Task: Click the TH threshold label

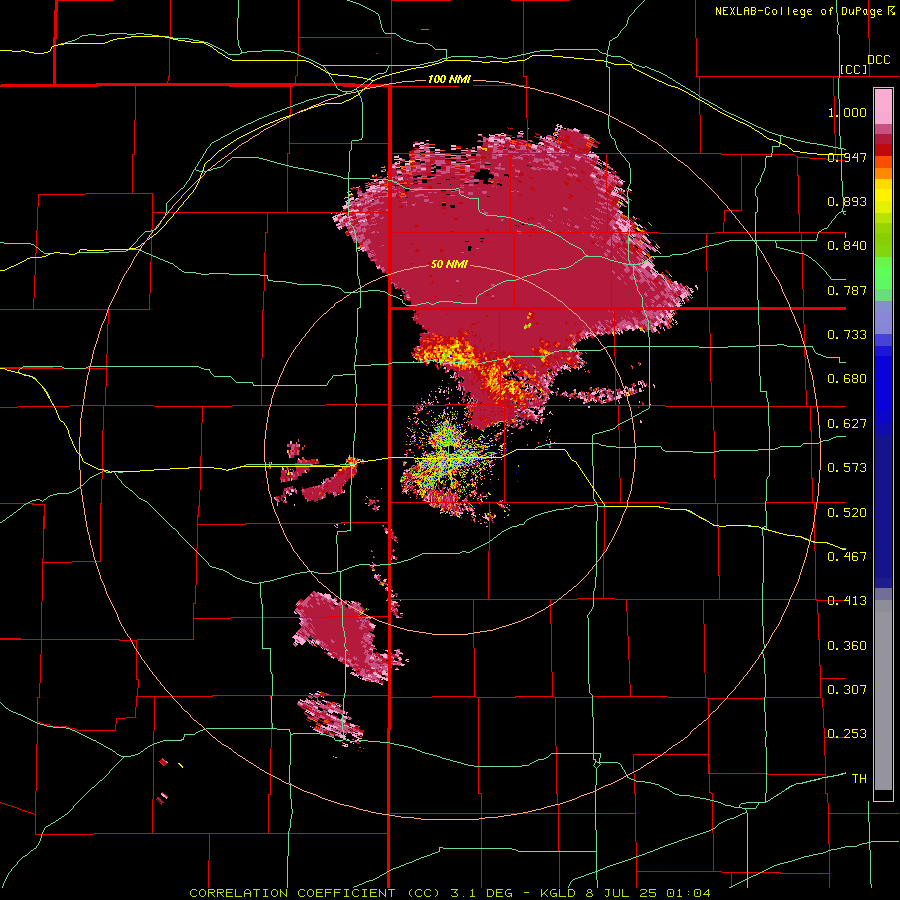Action: (859, 779)
